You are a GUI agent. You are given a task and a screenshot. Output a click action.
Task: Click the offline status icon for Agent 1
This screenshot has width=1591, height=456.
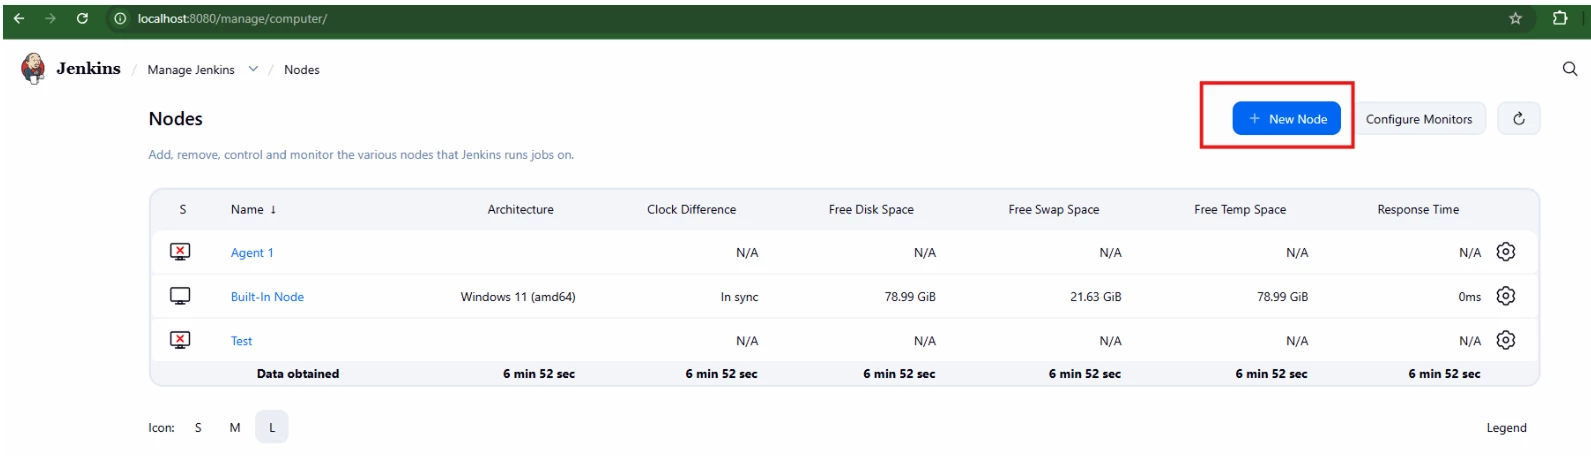click(x=180, y=252)
